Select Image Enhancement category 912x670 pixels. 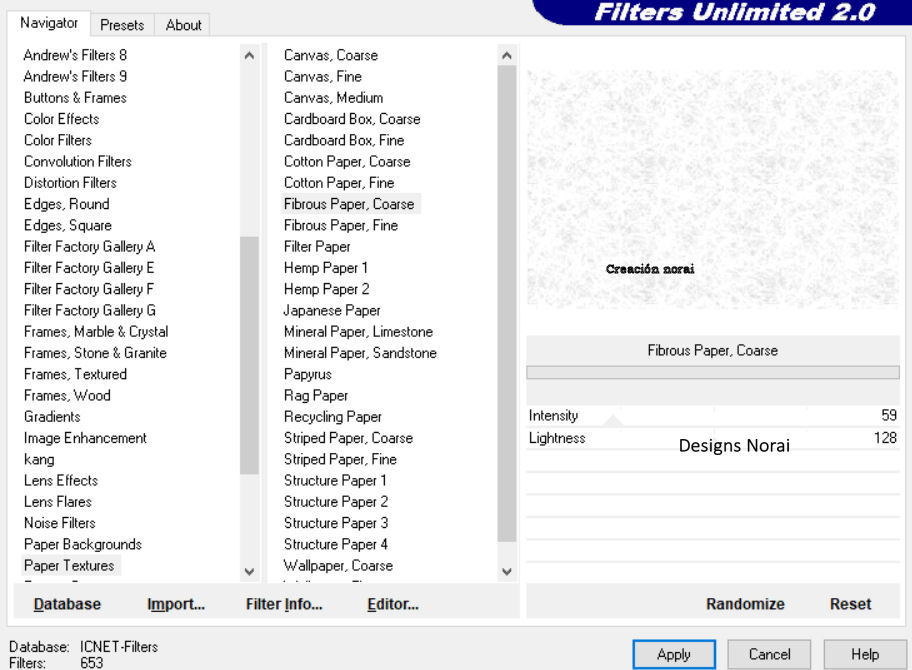pyautogui.click(x=85, y=438)
